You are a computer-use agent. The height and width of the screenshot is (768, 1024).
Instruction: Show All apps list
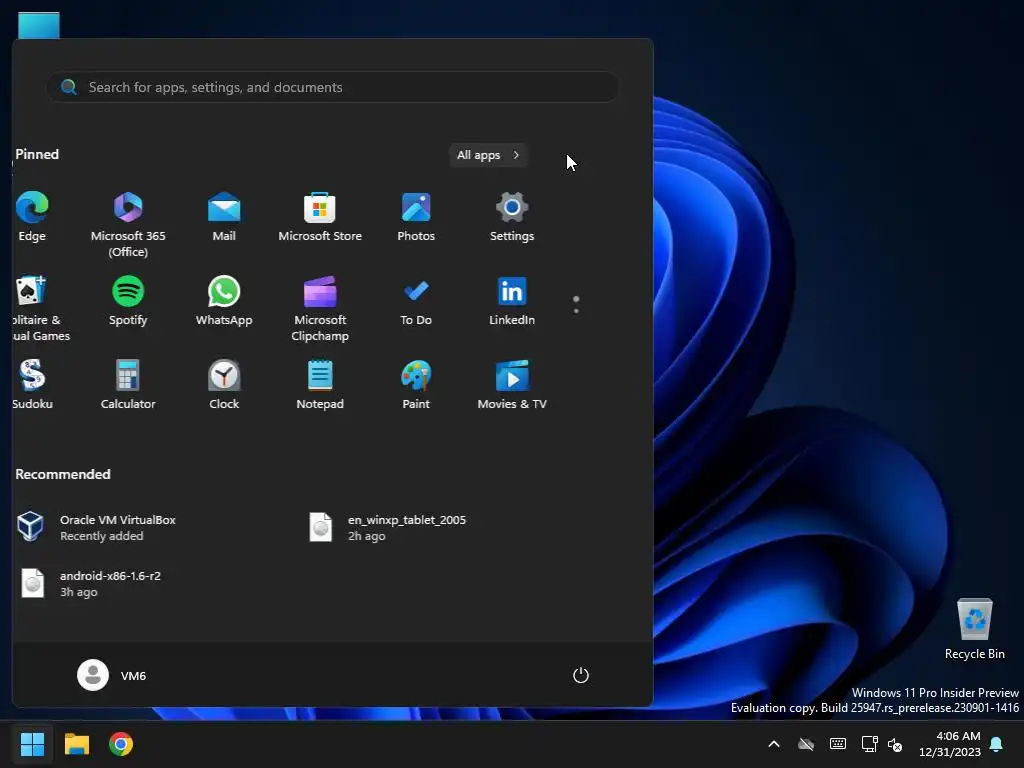[488, 155]
